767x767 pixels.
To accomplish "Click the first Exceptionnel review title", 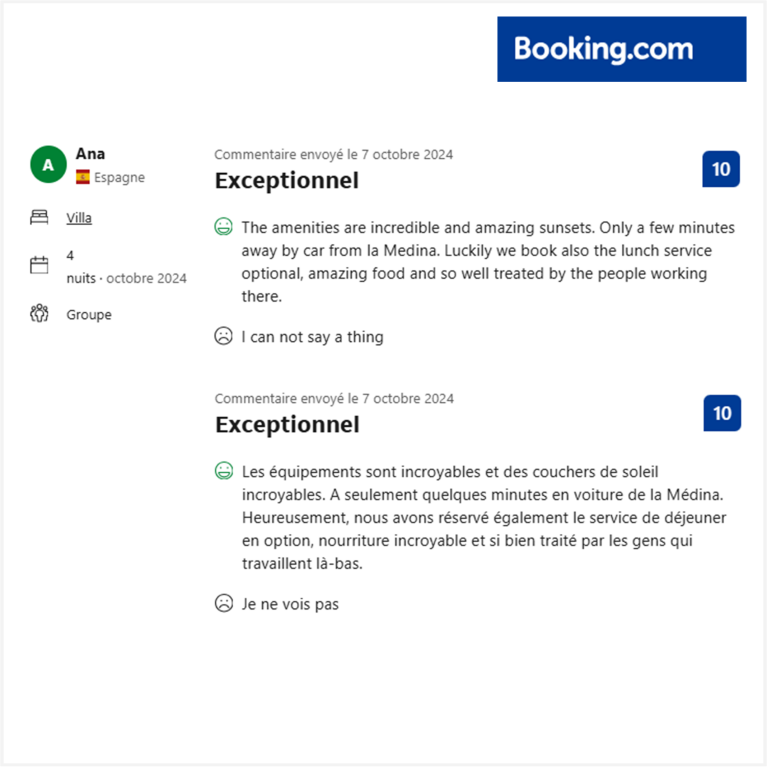I will point(287,180).
